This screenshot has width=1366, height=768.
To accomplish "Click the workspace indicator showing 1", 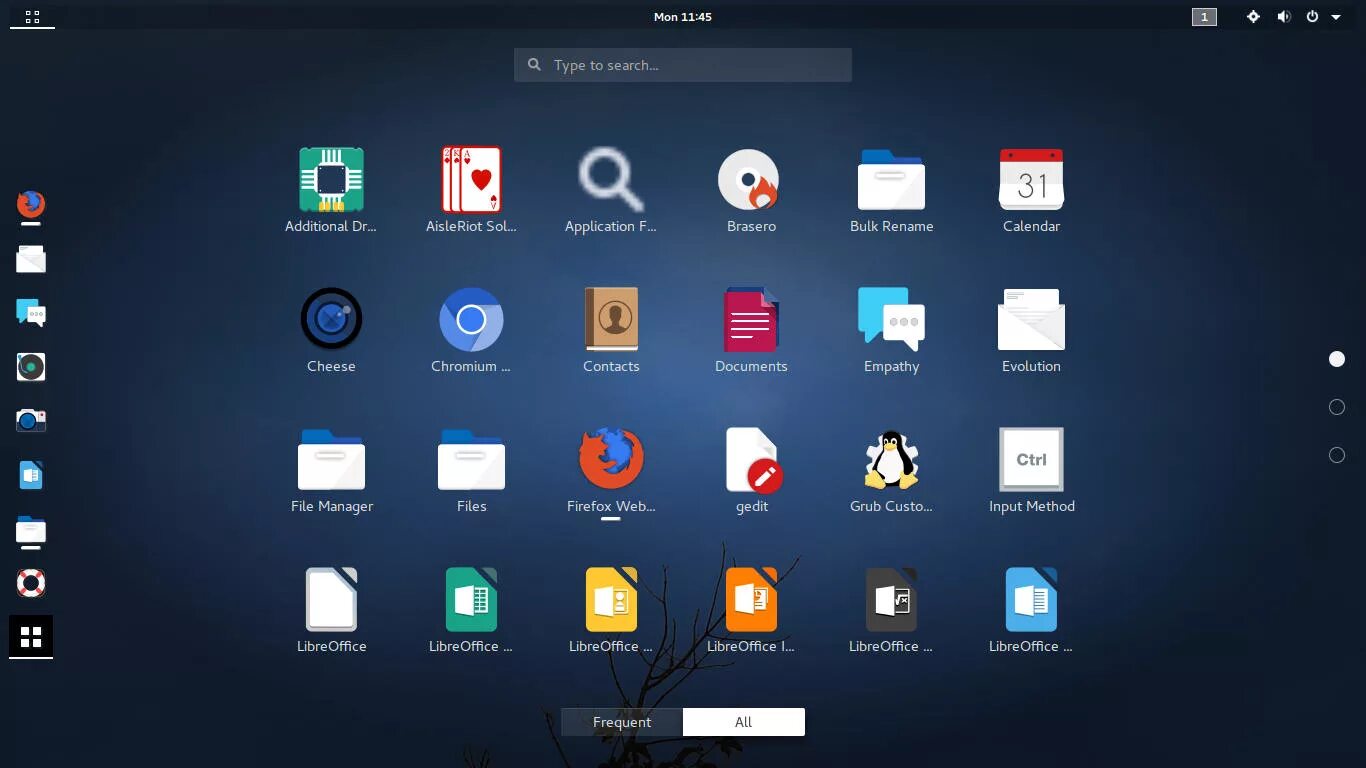I will click(1204, 17).
